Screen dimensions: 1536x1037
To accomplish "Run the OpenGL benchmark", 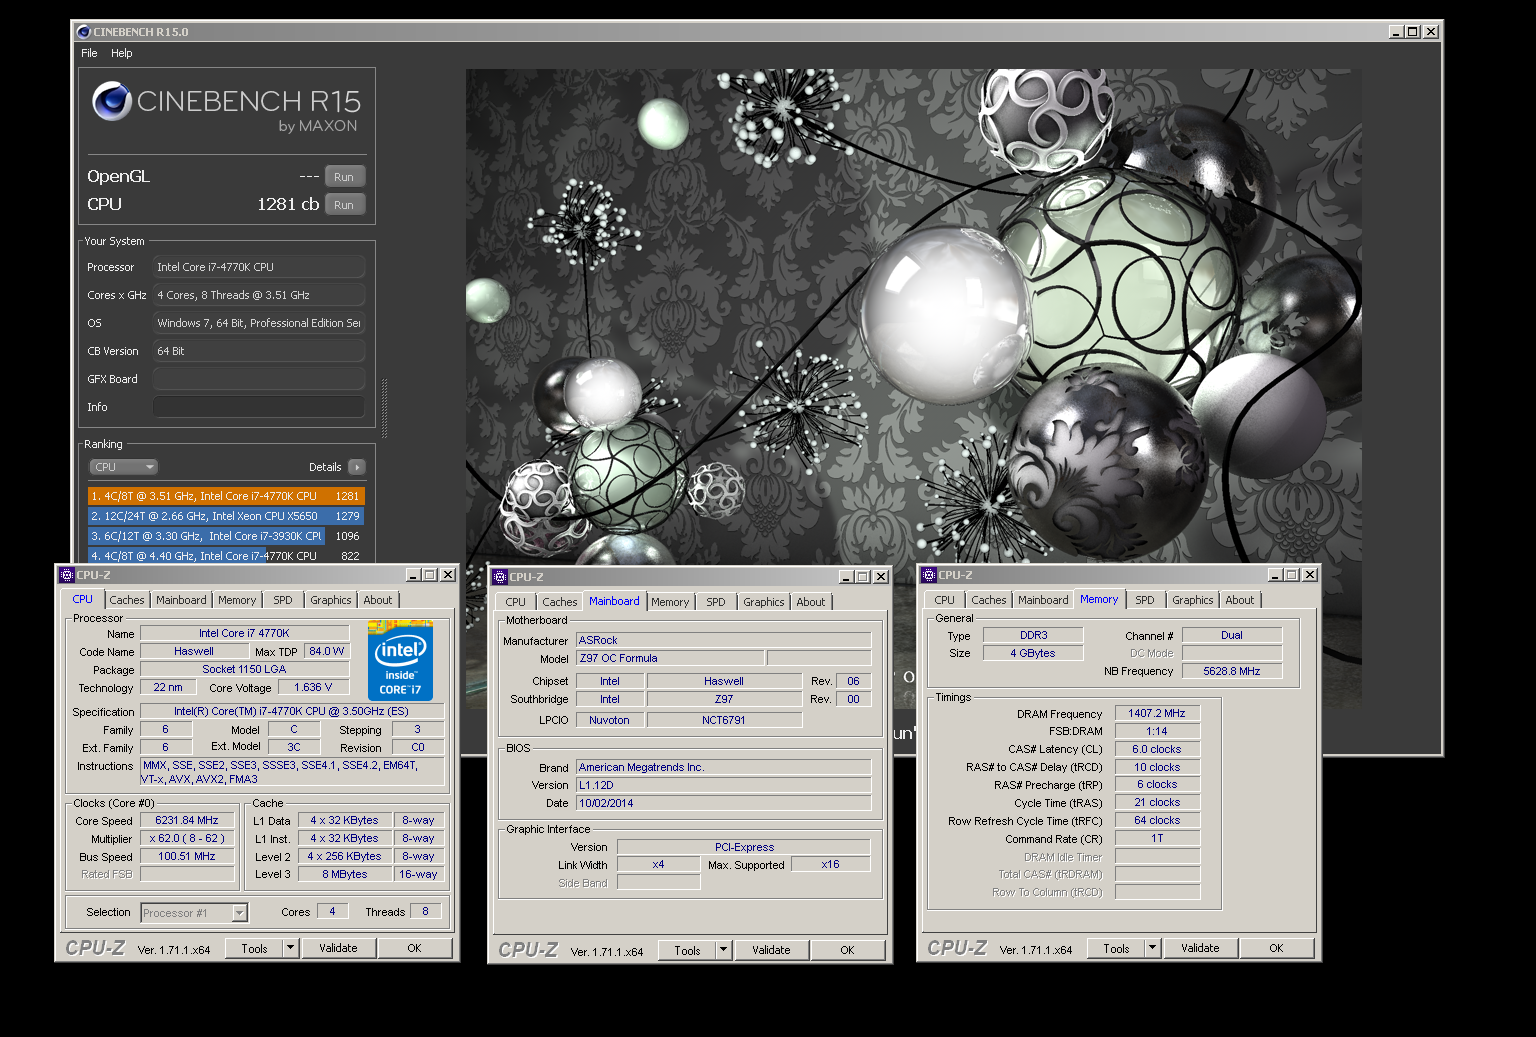I will pyautogui.click(x=344, y=177).
